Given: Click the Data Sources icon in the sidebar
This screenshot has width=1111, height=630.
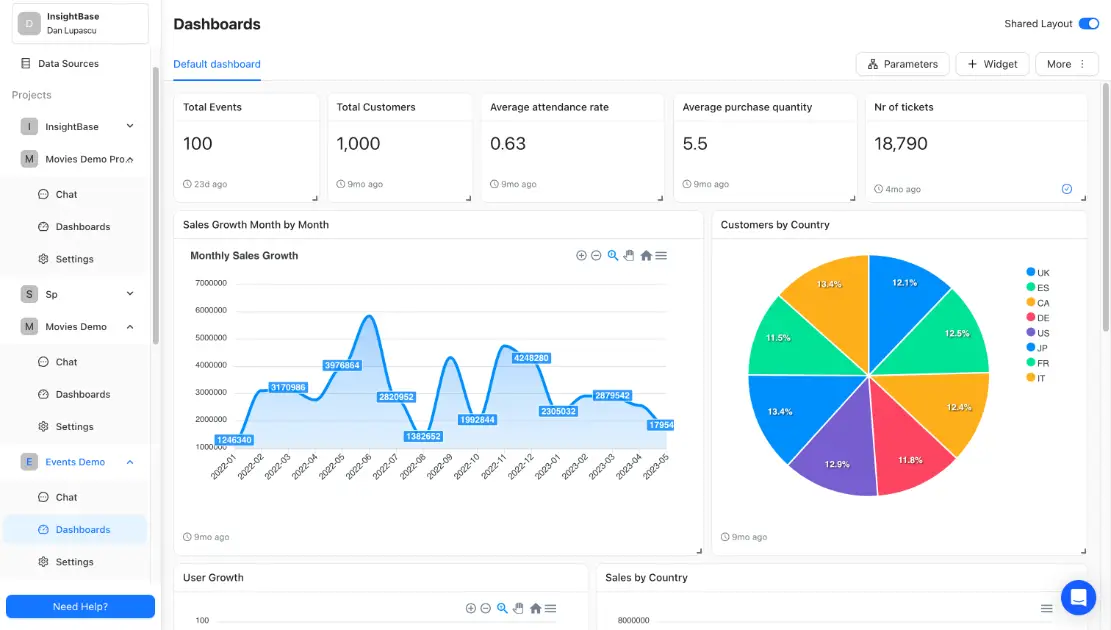Looking at the screenshot, I should (x=26, y=63).
